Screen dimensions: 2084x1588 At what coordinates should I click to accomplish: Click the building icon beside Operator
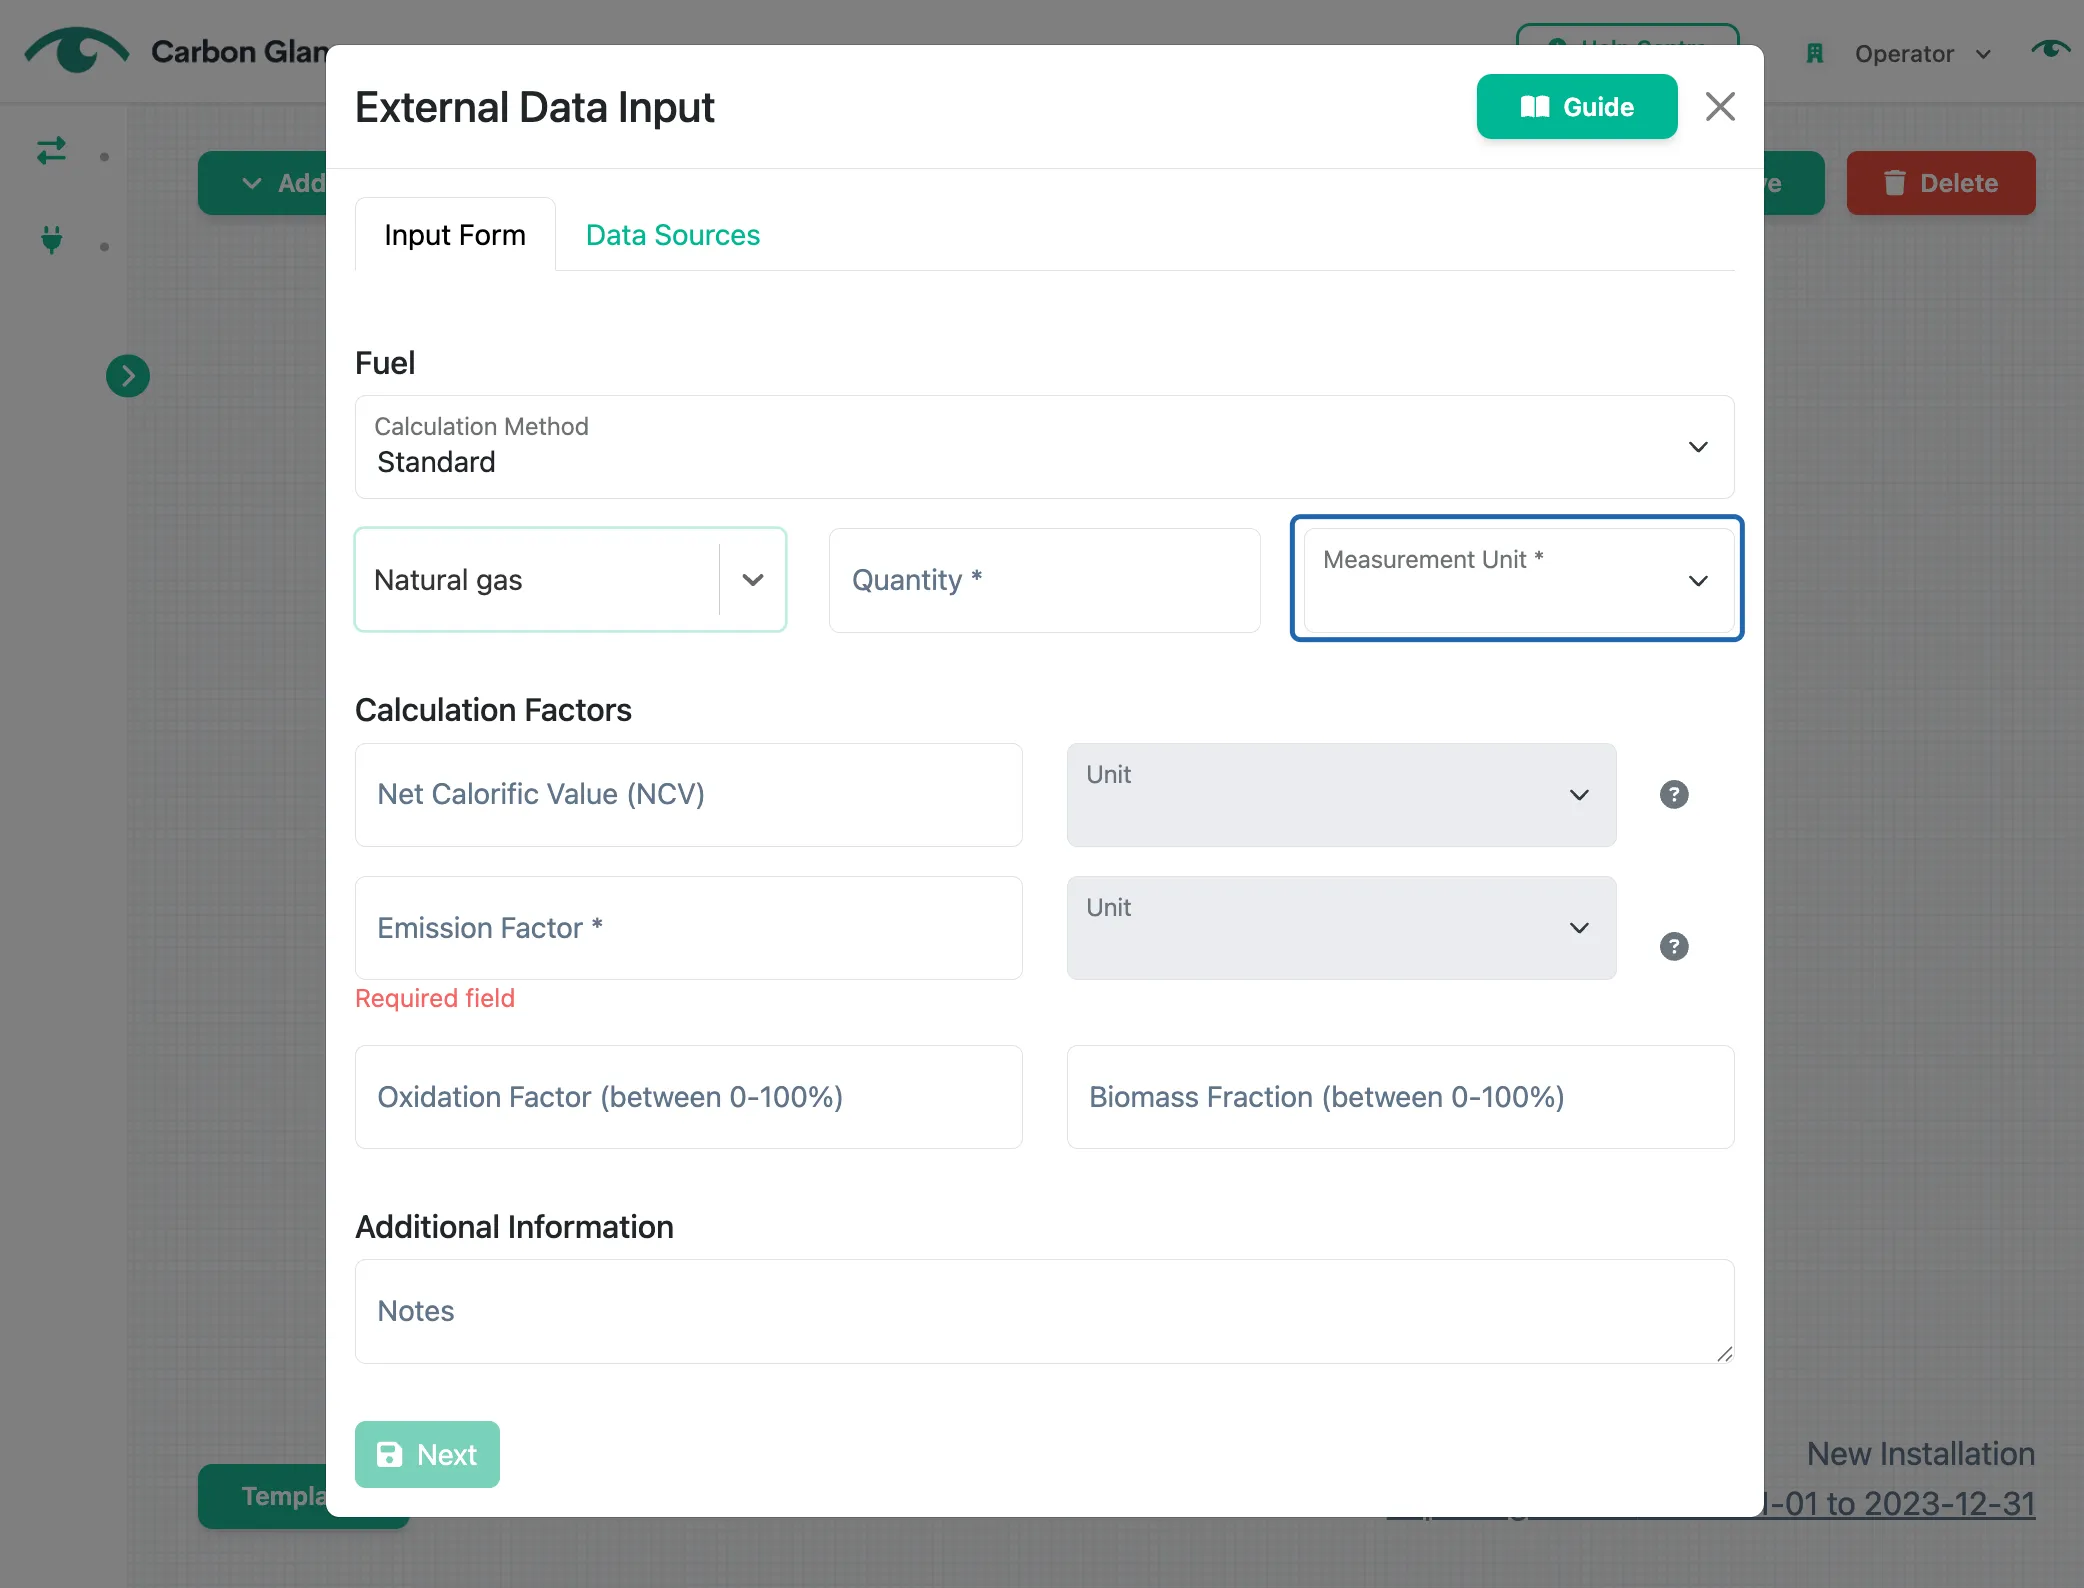coord(1815,54)
